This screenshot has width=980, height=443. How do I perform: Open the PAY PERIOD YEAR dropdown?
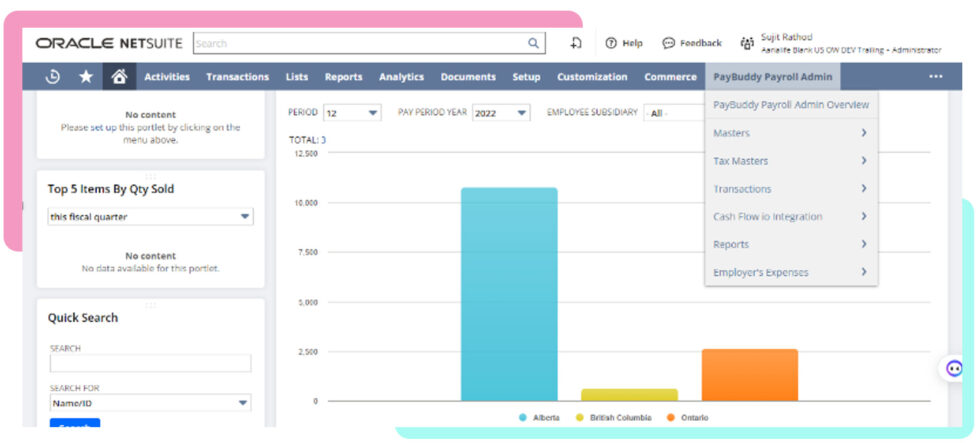point(501,113)
